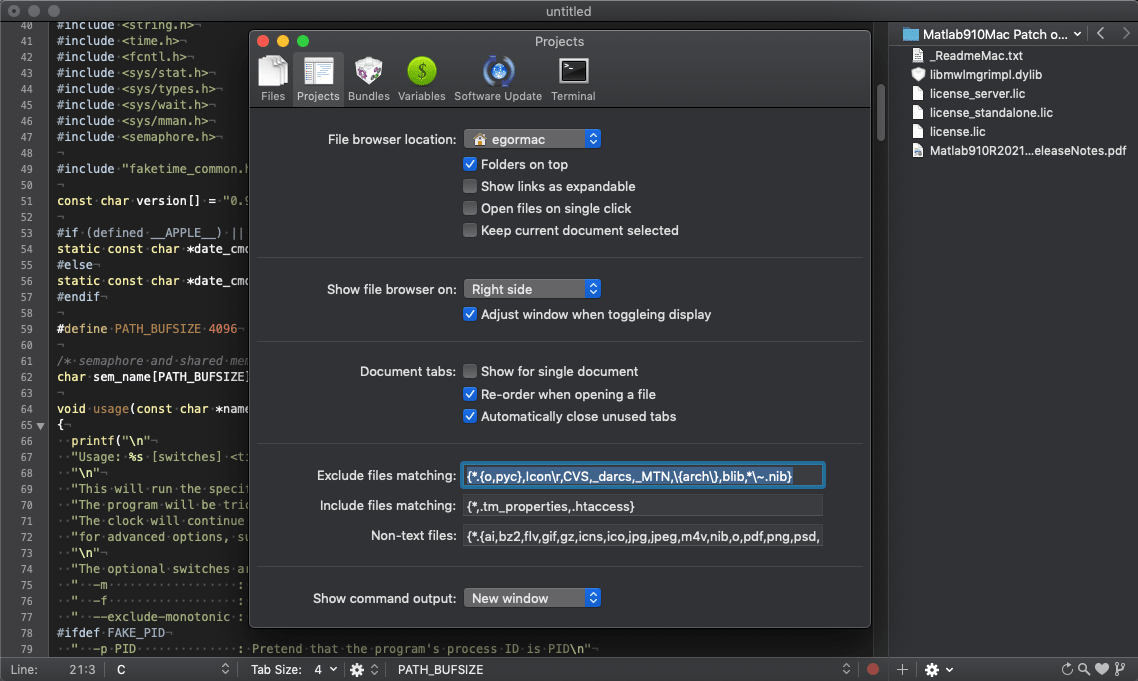Click the macro record button in status bar
The image size is (1138, 681).
pos(873,669)
